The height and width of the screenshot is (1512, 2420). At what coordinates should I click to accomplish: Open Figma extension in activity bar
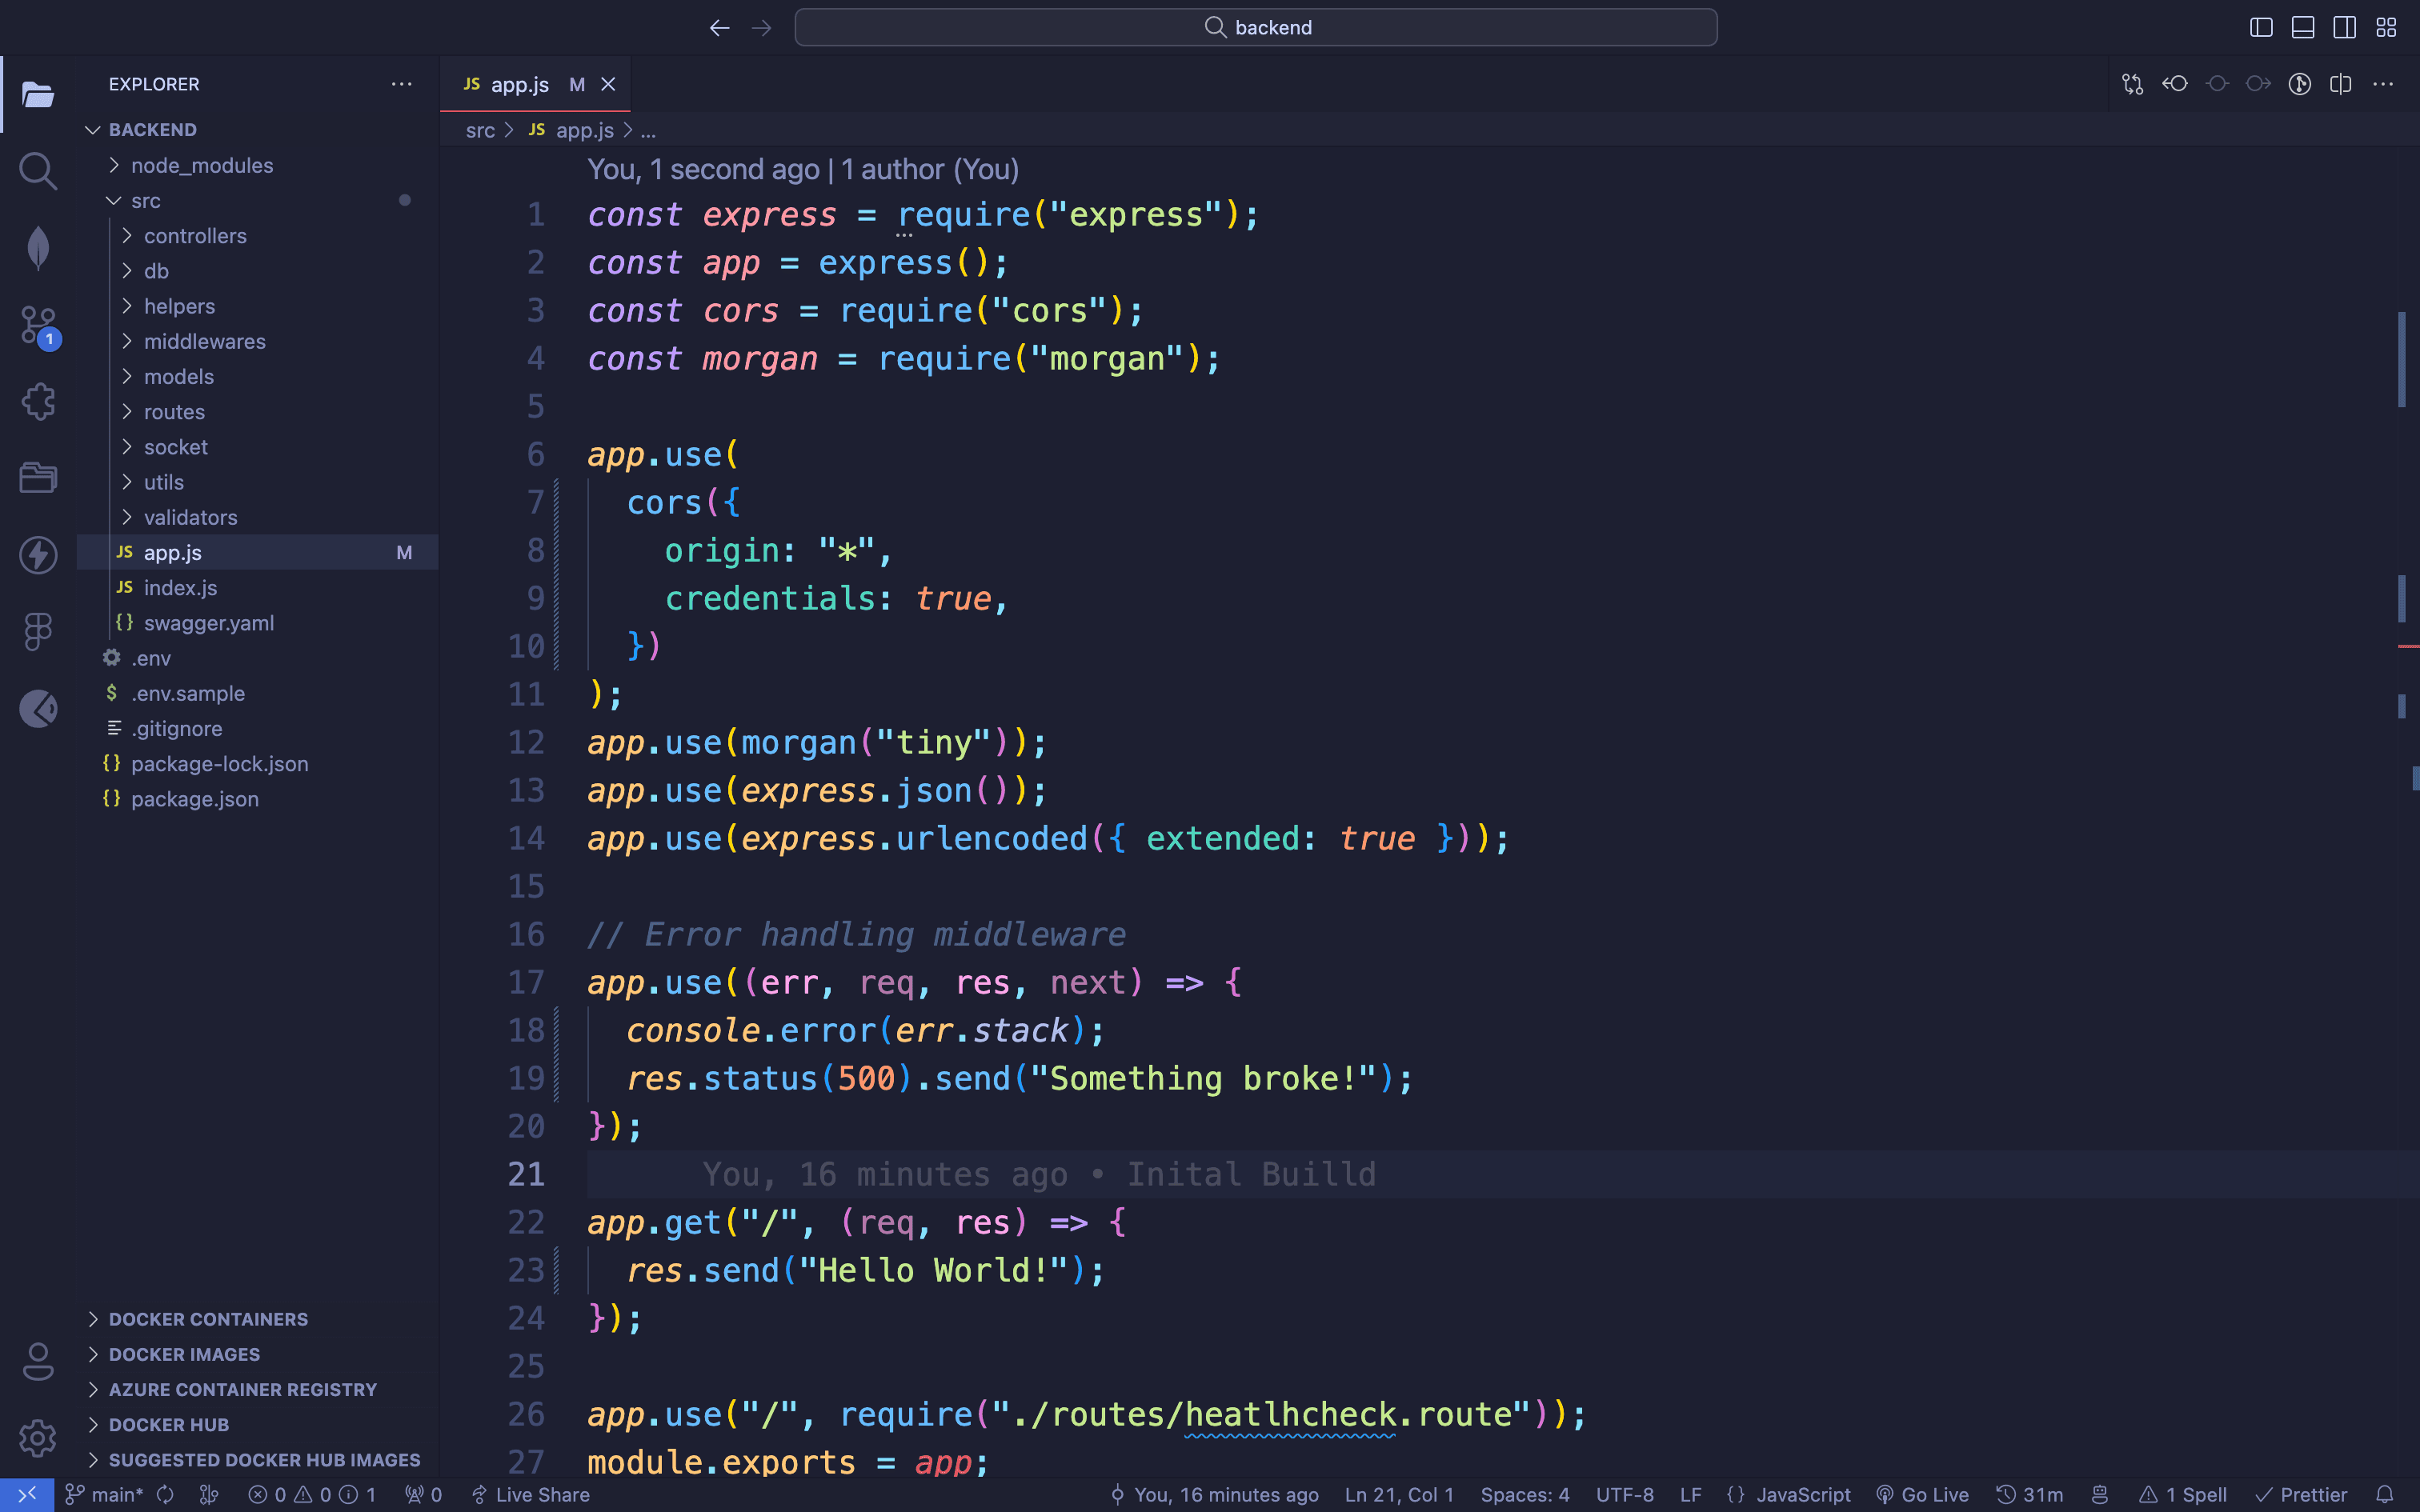coord(38,632)
